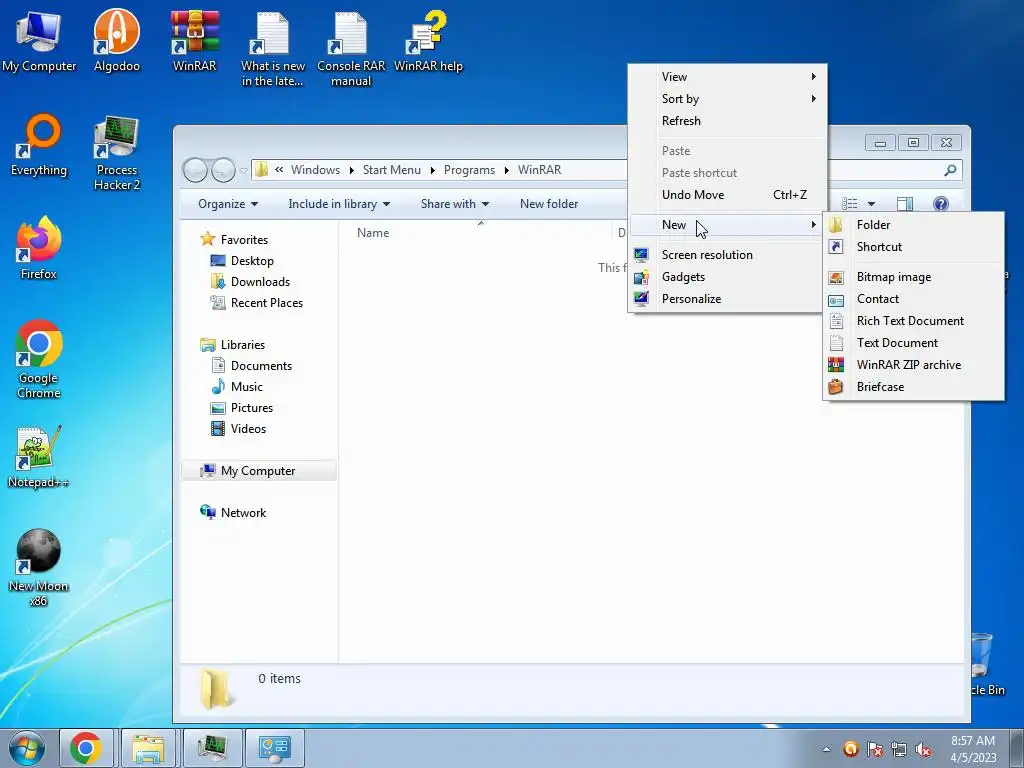Open the Videos library
Viewport: 1024px width, 768px height.
pyautogui.click(x=238, y=428)
